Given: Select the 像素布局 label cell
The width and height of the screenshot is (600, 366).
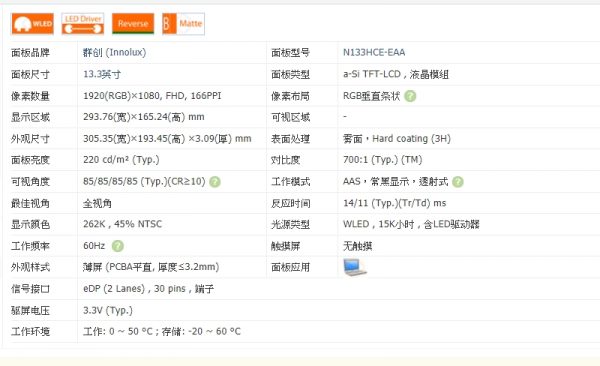Looking at the screenshot, I should pyautogui.click(x=290, y=96).
